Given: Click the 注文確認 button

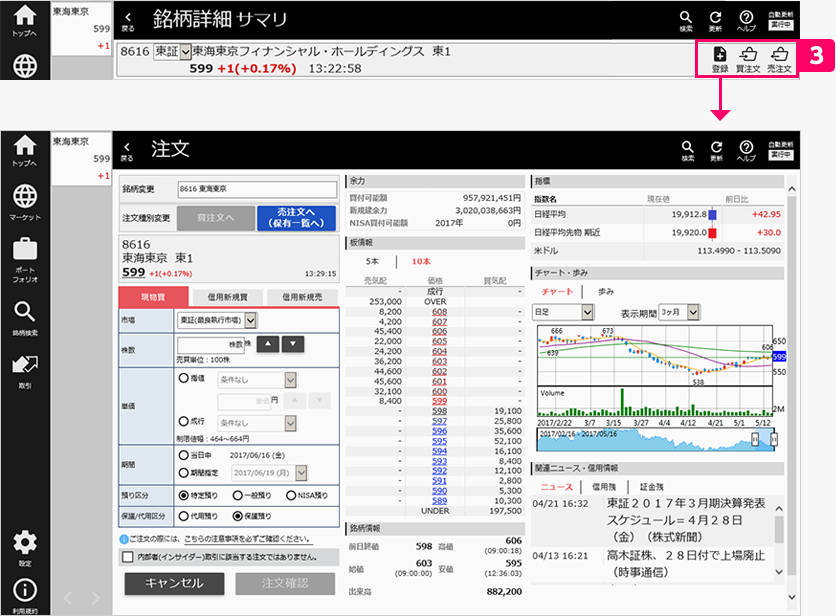Looking at the screenshot, I should click(x=285, y=583).
